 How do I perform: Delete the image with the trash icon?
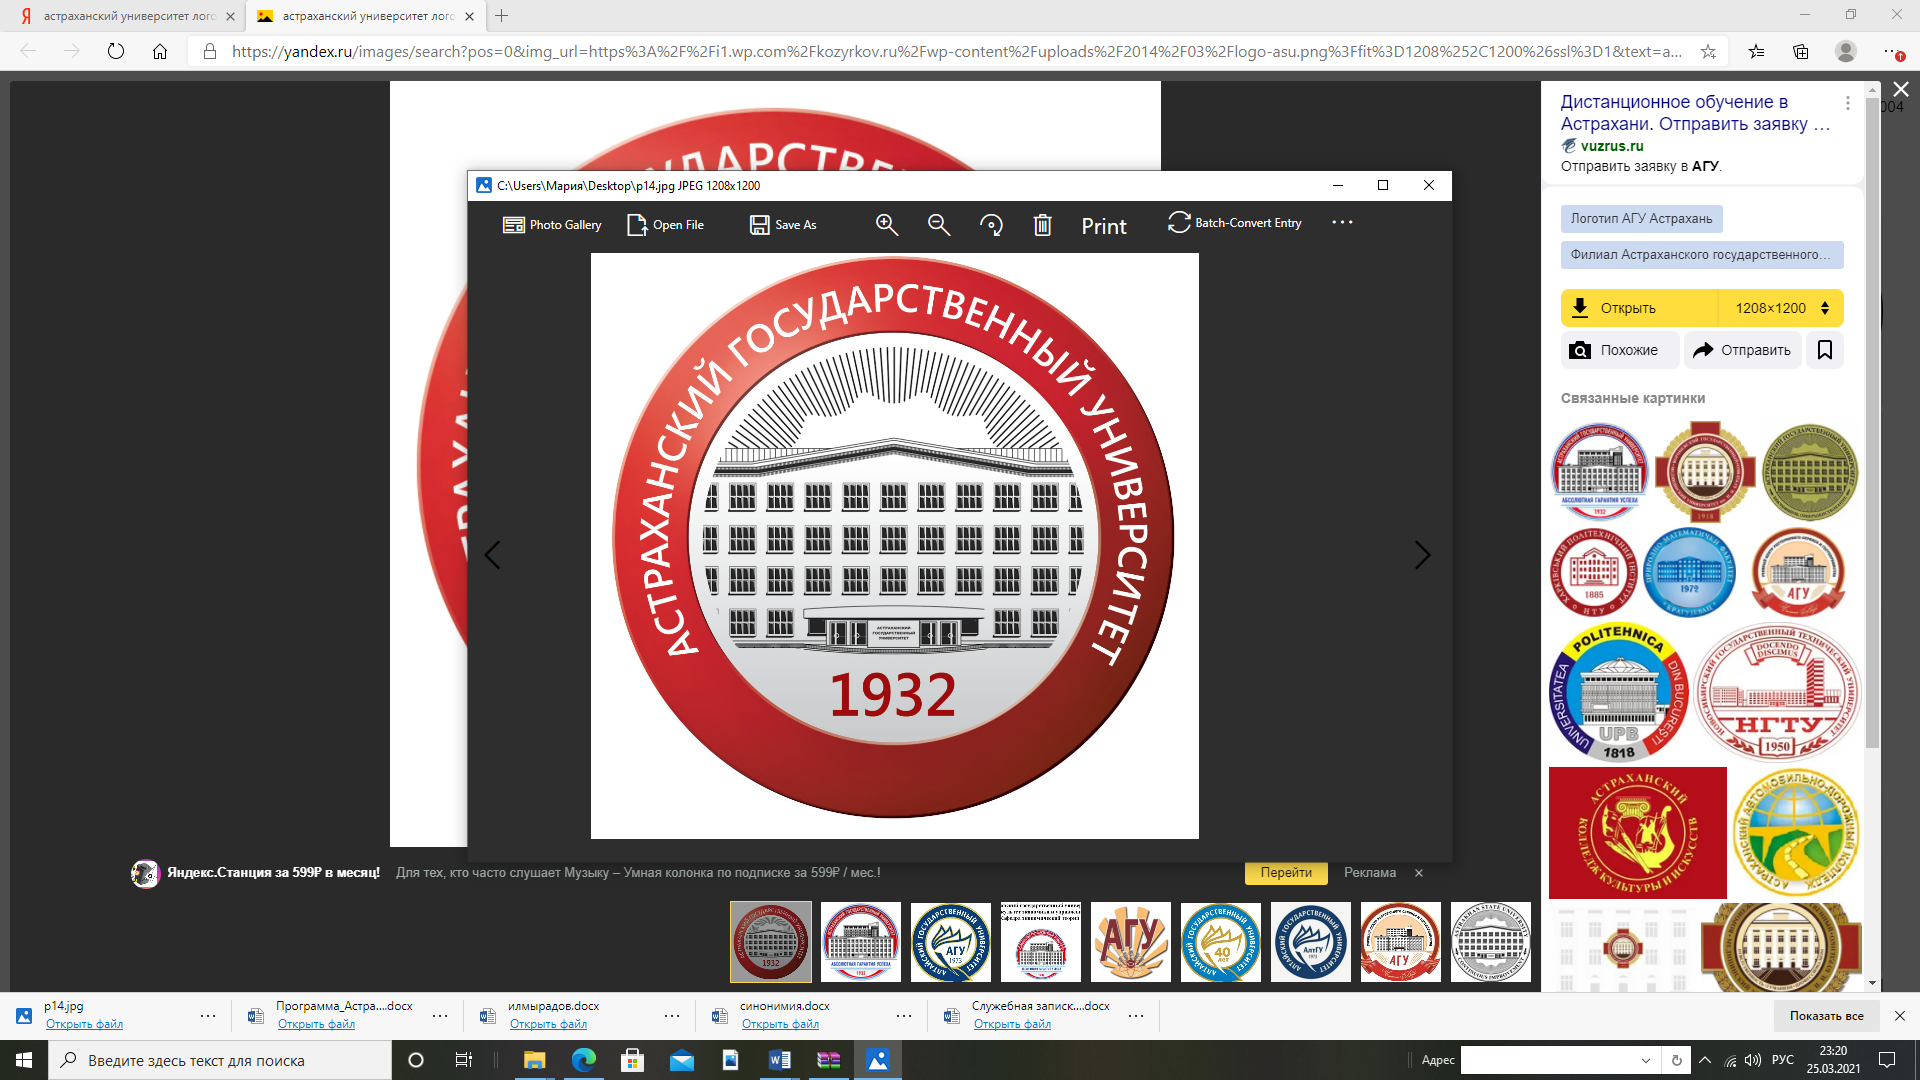pos(1042,225)
